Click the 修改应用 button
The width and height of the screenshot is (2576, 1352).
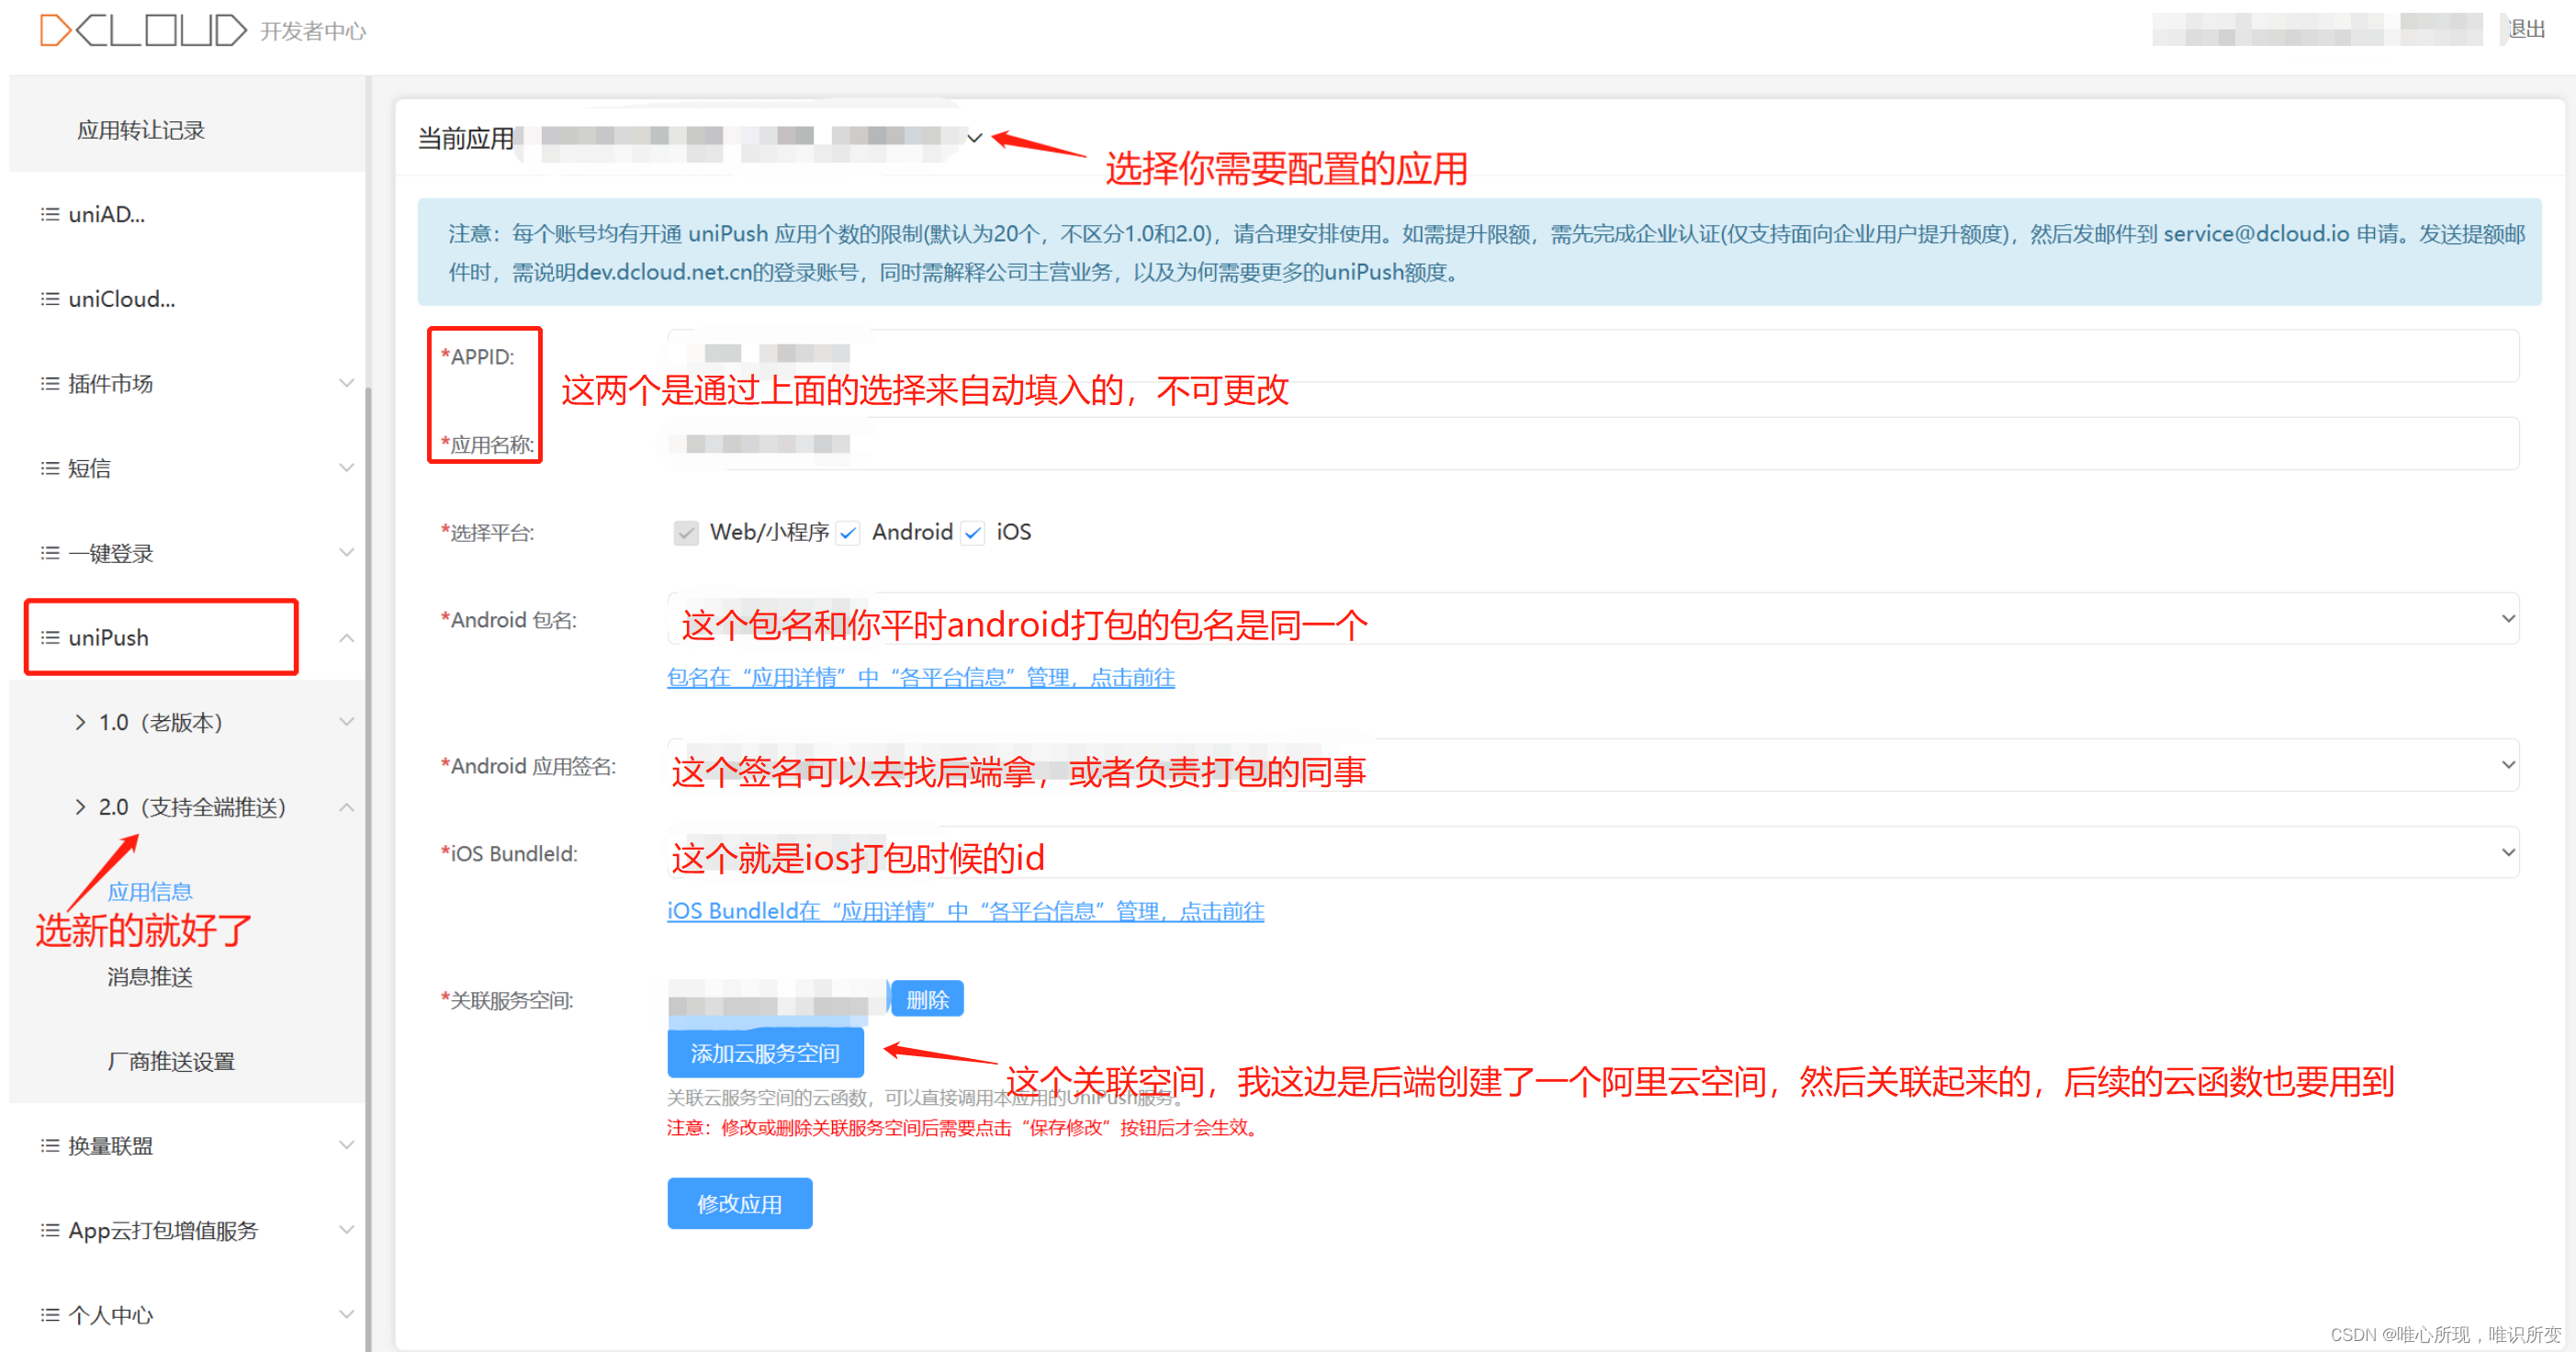click(739, 1204)
